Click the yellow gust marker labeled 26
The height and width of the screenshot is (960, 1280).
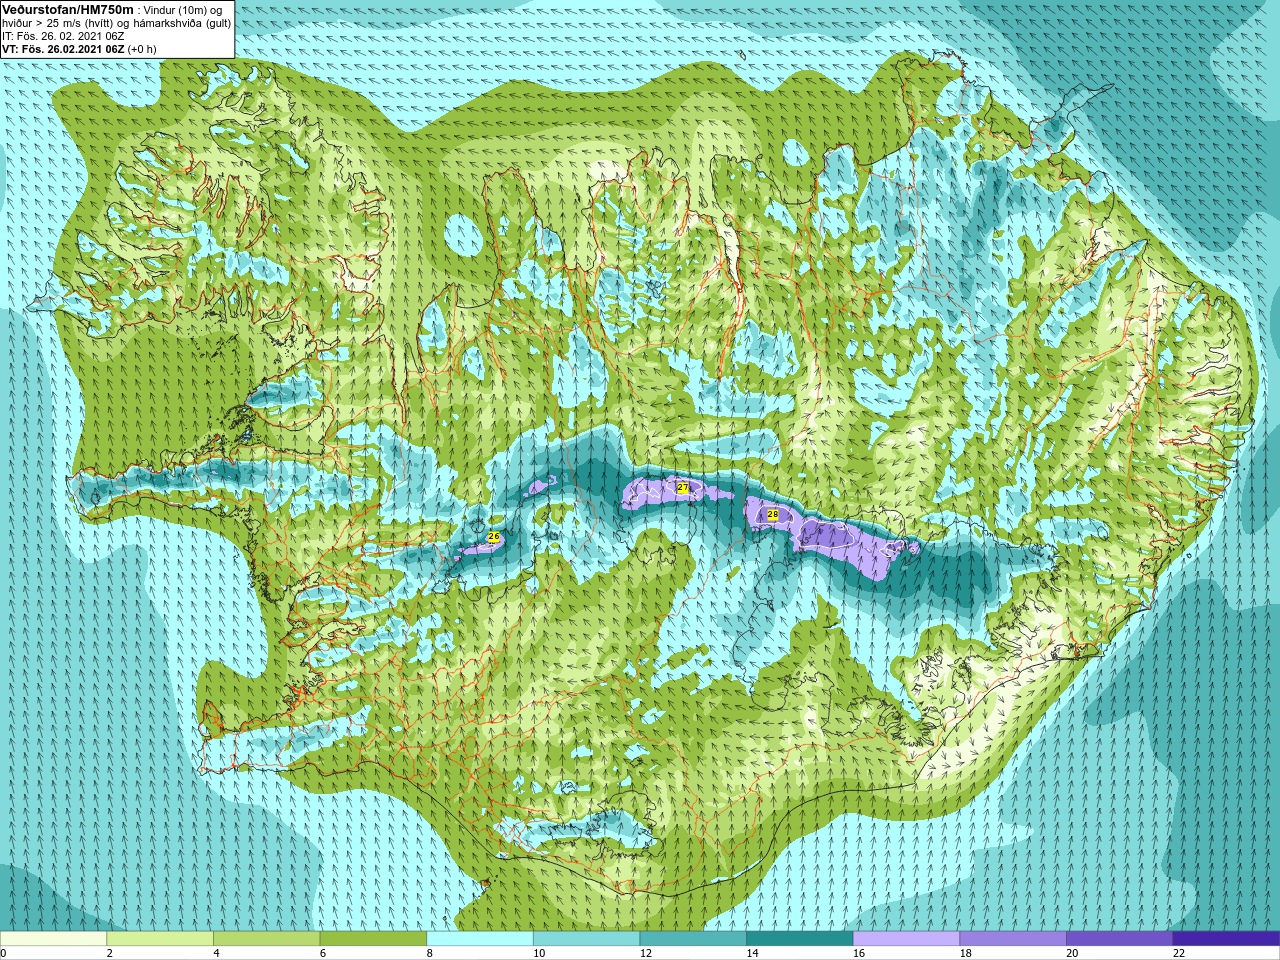click(x=493, y=537)
